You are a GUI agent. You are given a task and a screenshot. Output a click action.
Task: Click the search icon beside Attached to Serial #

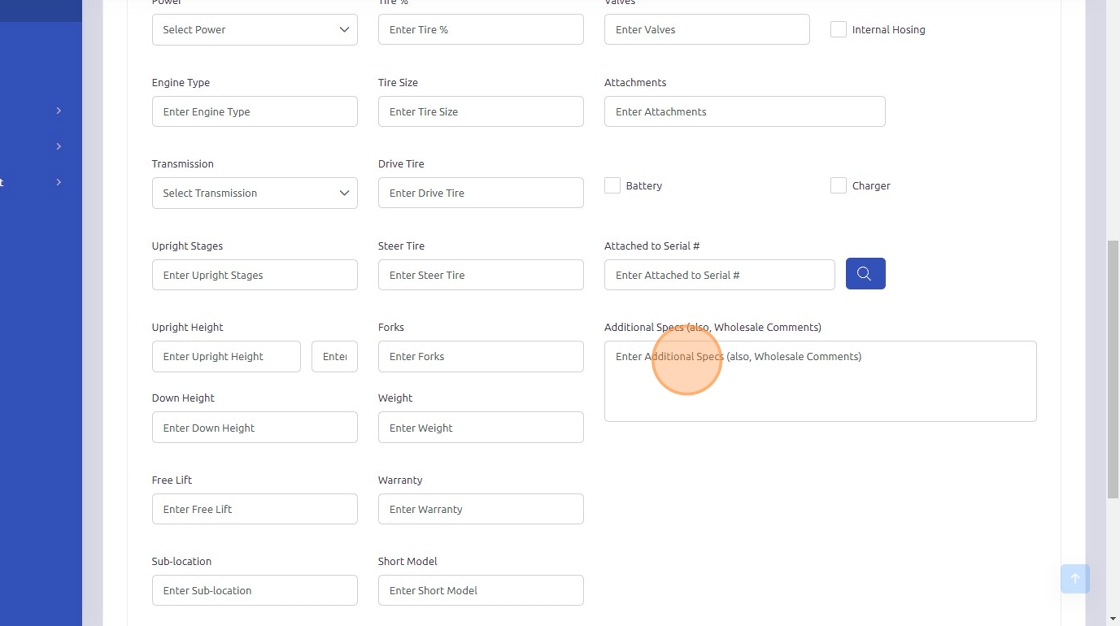click(865, 274)
